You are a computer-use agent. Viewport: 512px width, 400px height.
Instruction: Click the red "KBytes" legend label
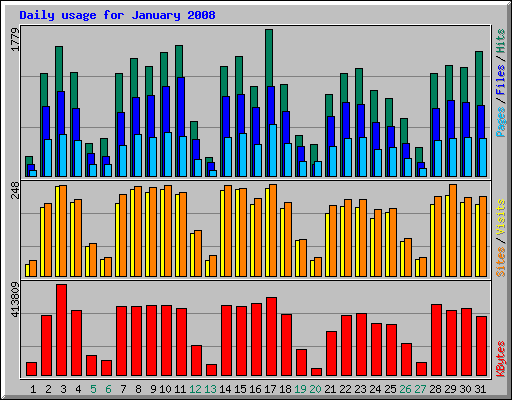coord(501,359)
